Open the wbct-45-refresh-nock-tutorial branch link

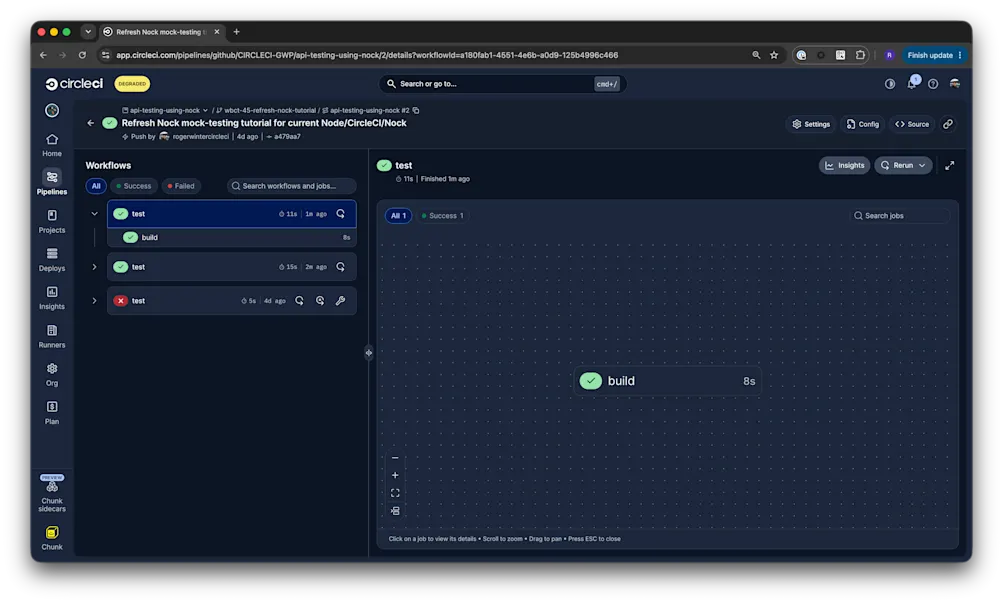265,110
